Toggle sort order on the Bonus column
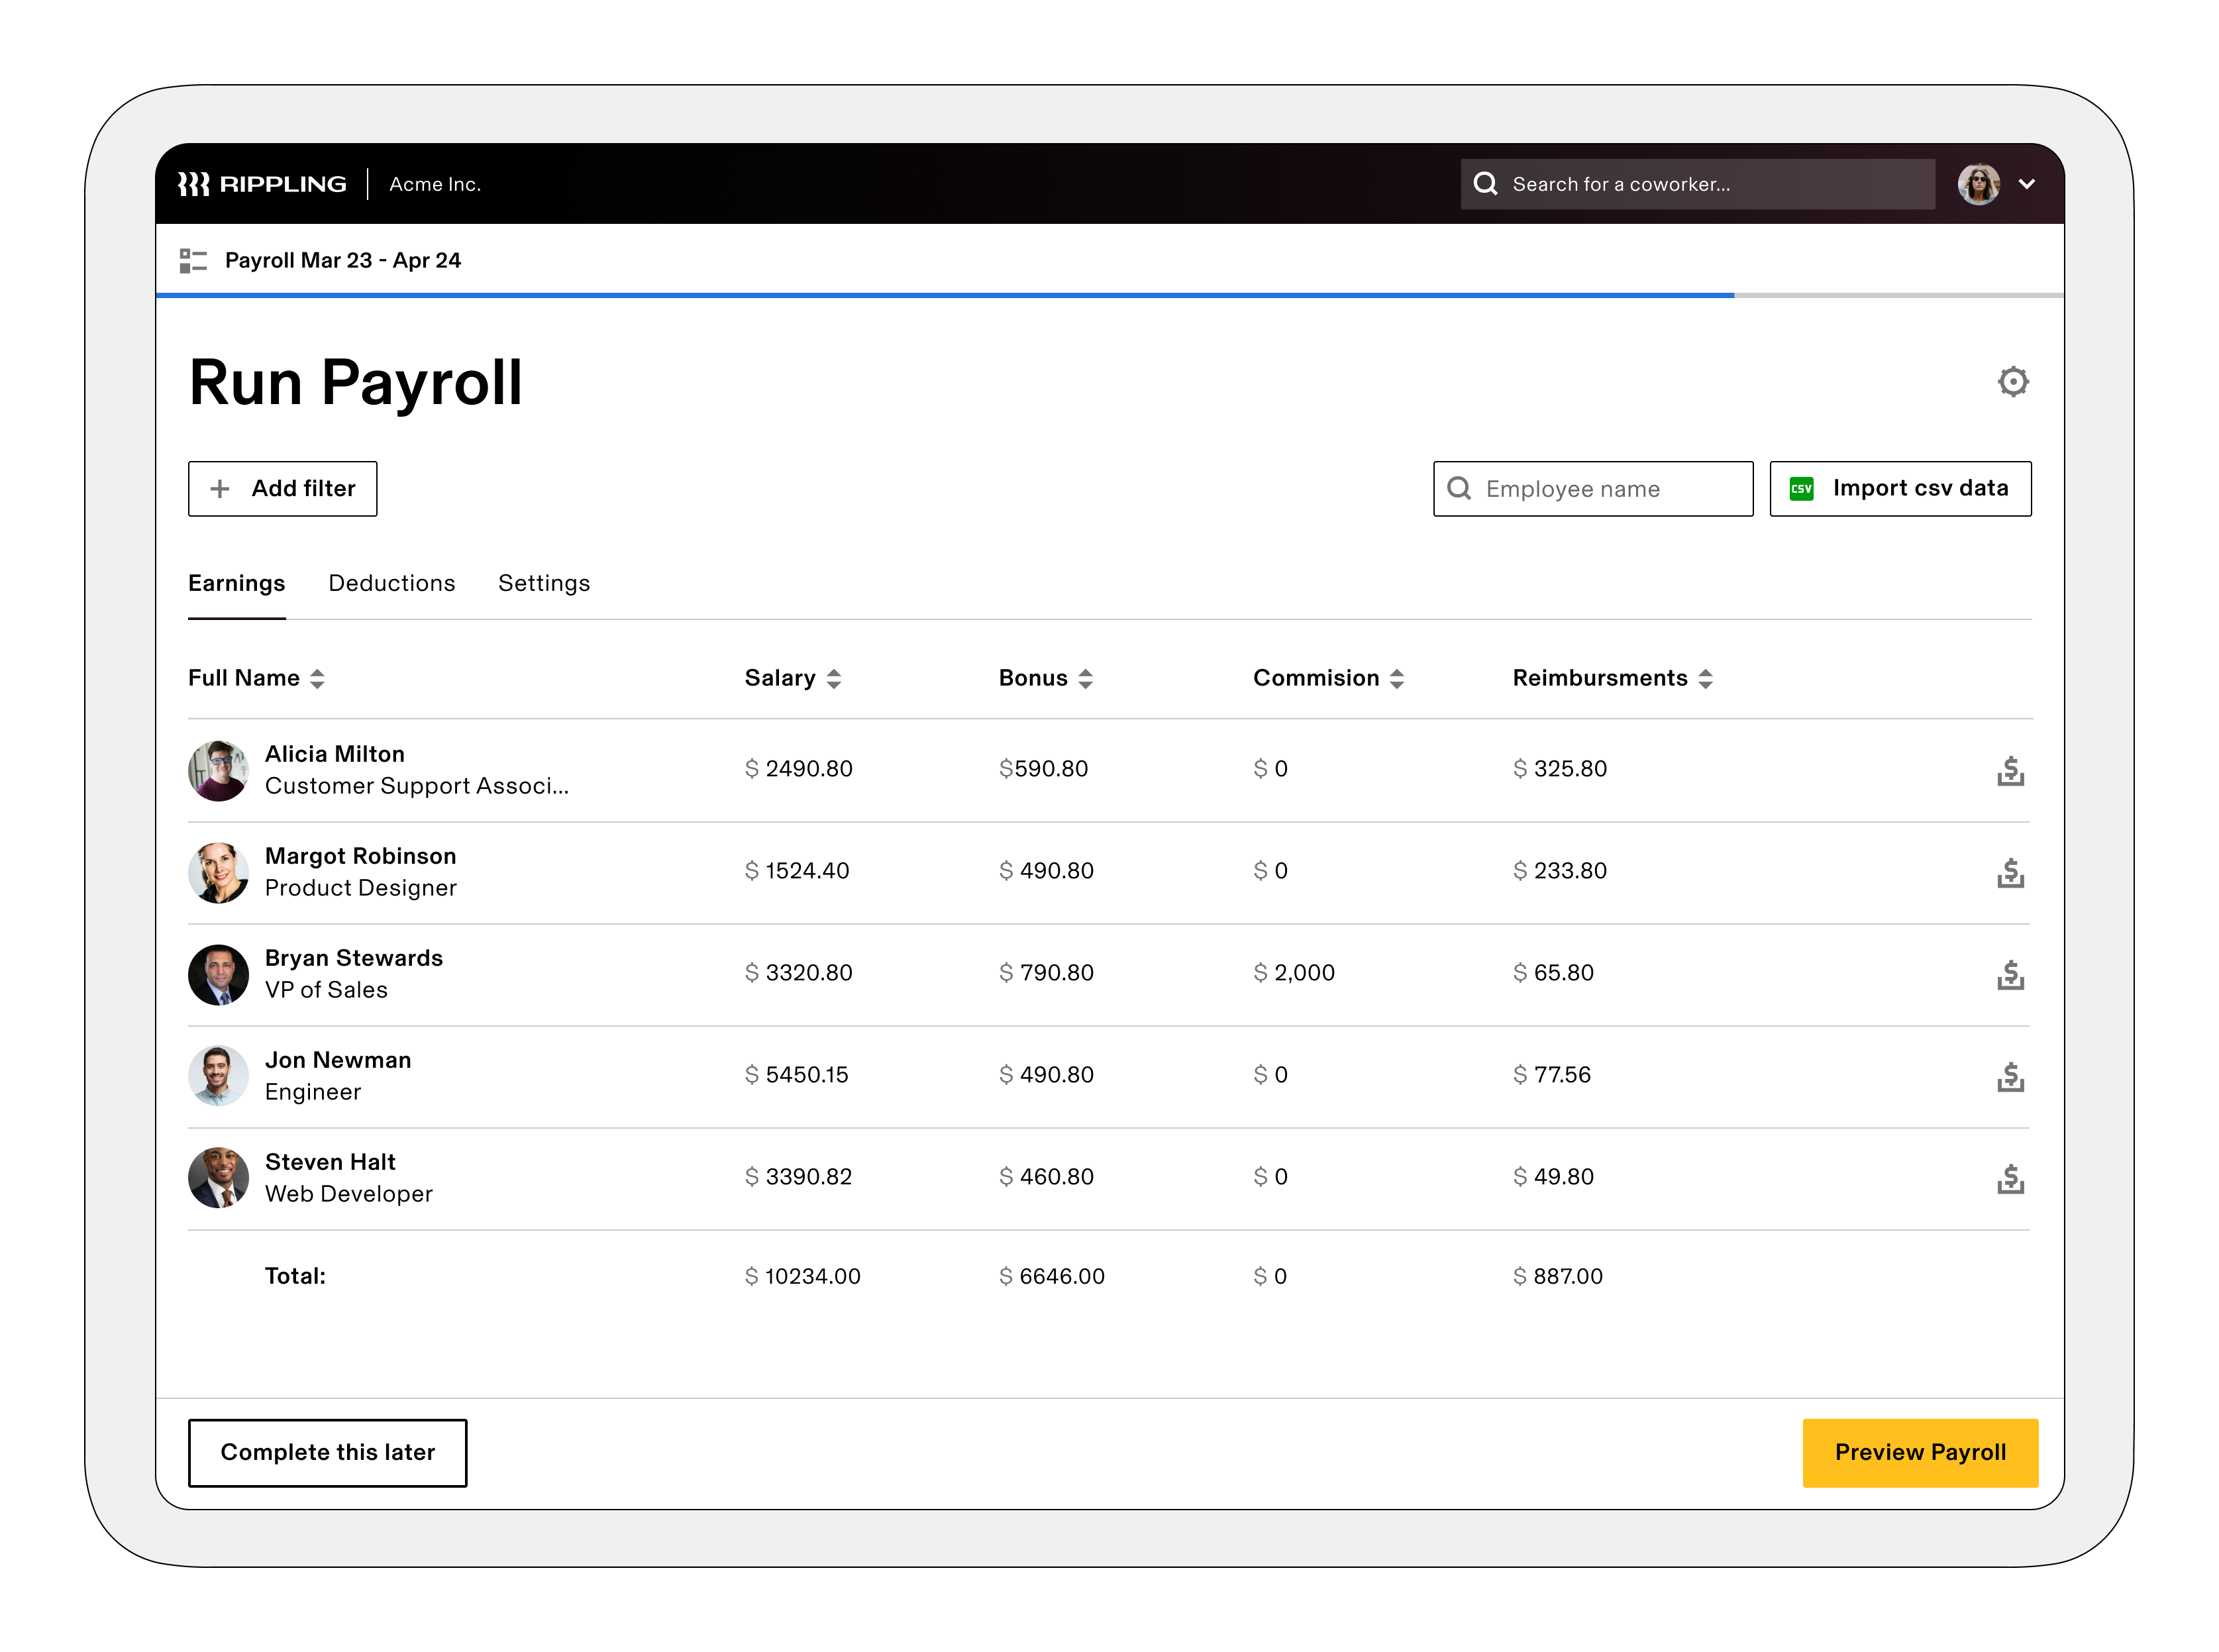Screen dimensions: 2219x1652 pos(1087,678)
